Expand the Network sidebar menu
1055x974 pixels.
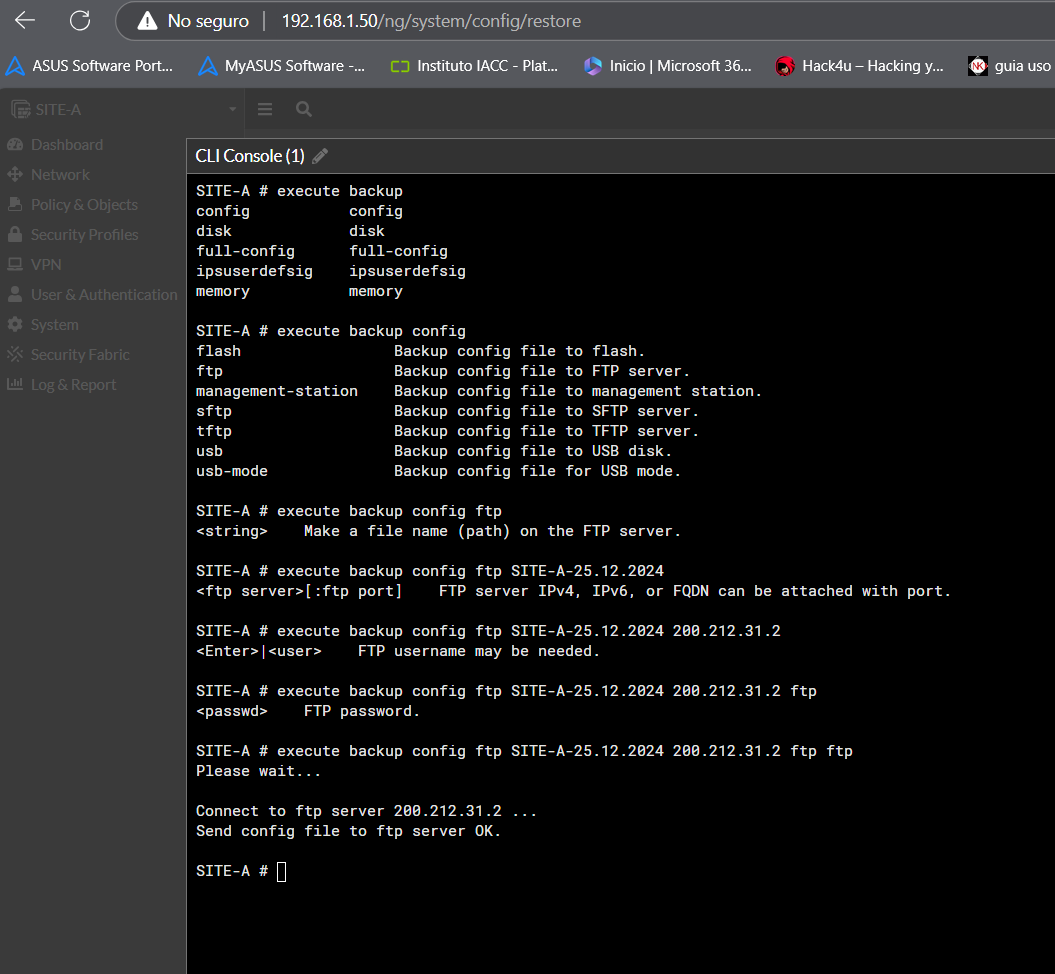60,175
